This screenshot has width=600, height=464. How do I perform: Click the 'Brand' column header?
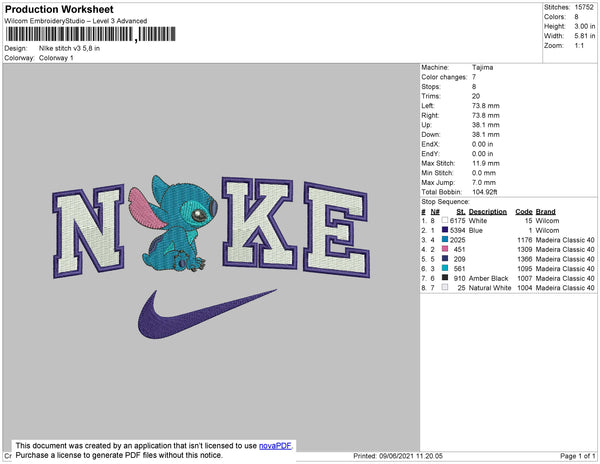tap(545, 212)
